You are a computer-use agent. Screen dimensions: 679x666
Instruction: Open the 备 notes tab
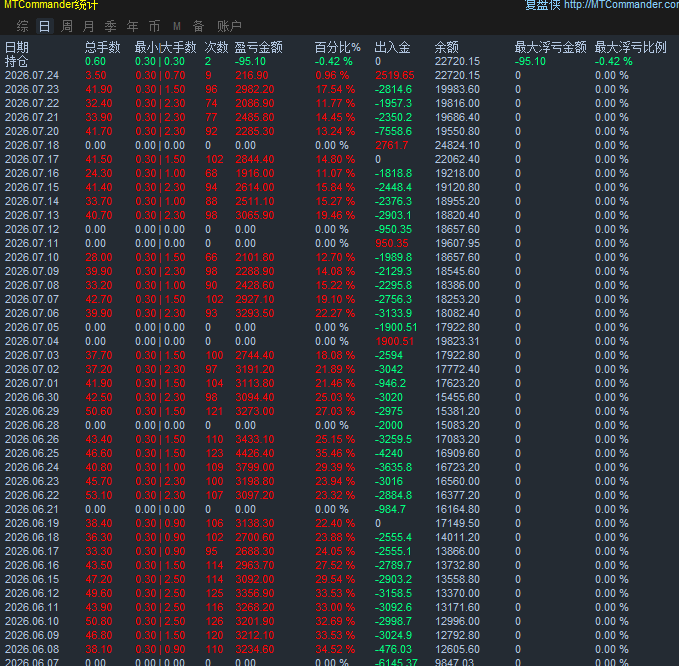(198, 26)
